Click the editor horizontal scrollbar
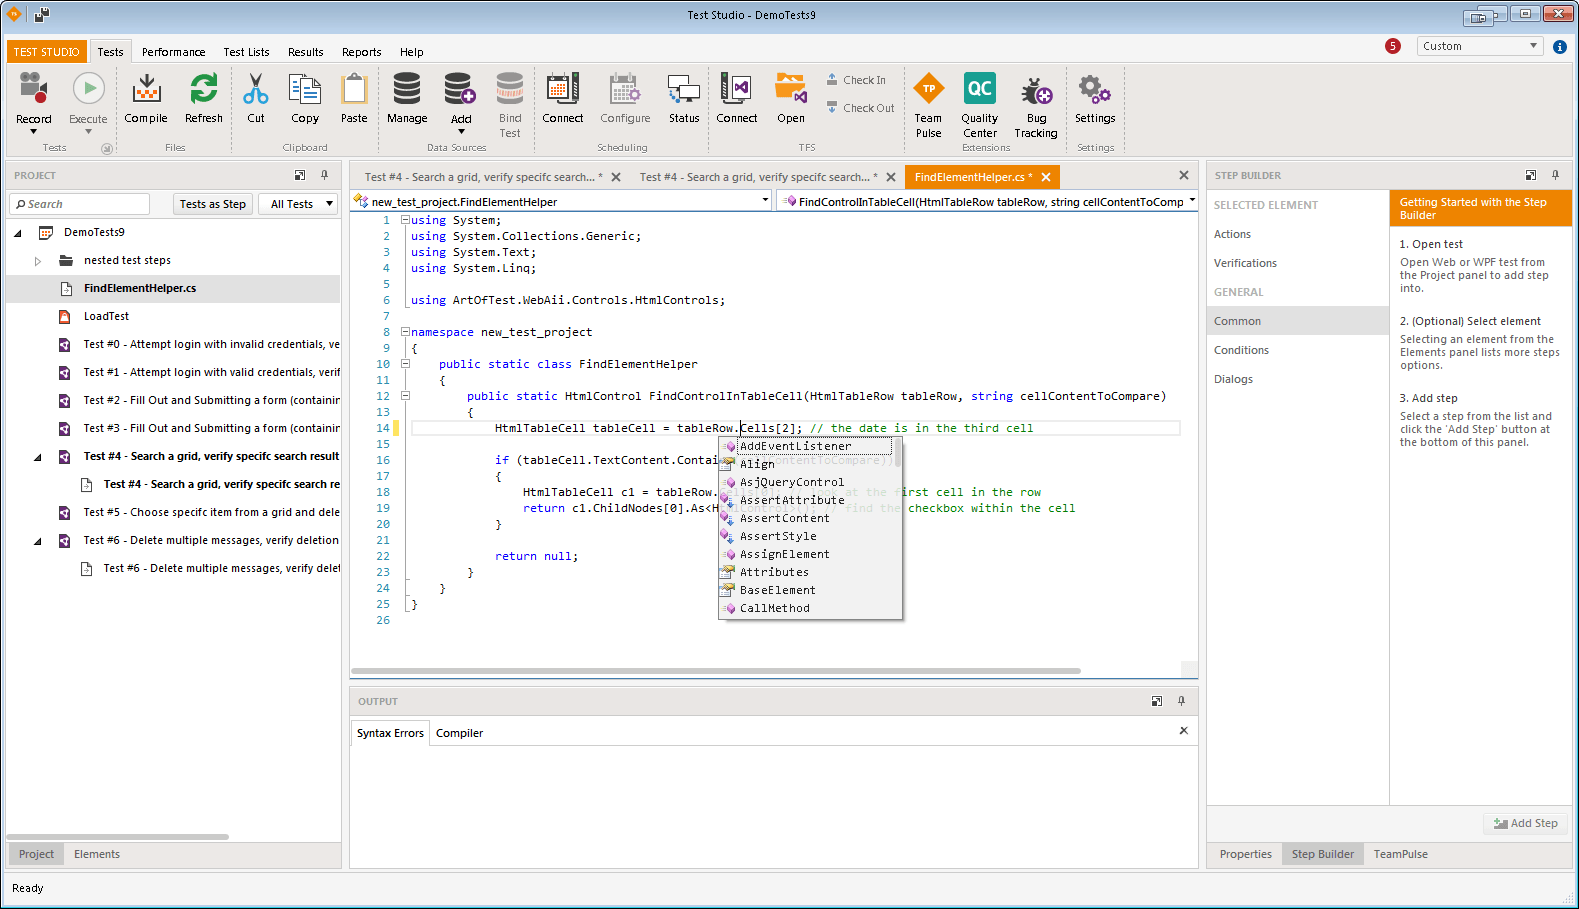This screenshot has width=1579, height=909. click(716, 671)
